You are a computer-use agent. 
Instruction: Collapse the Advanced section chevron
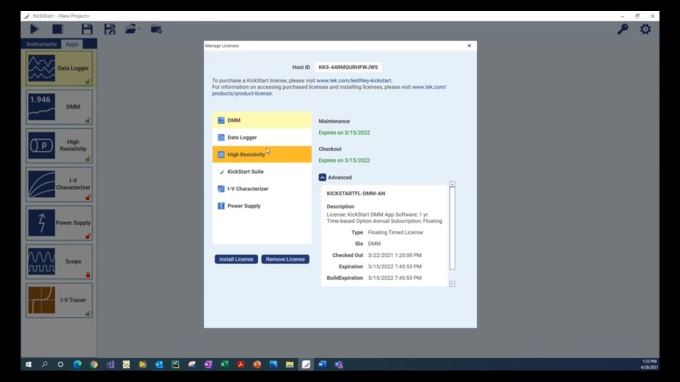click(x=322, y=177)
